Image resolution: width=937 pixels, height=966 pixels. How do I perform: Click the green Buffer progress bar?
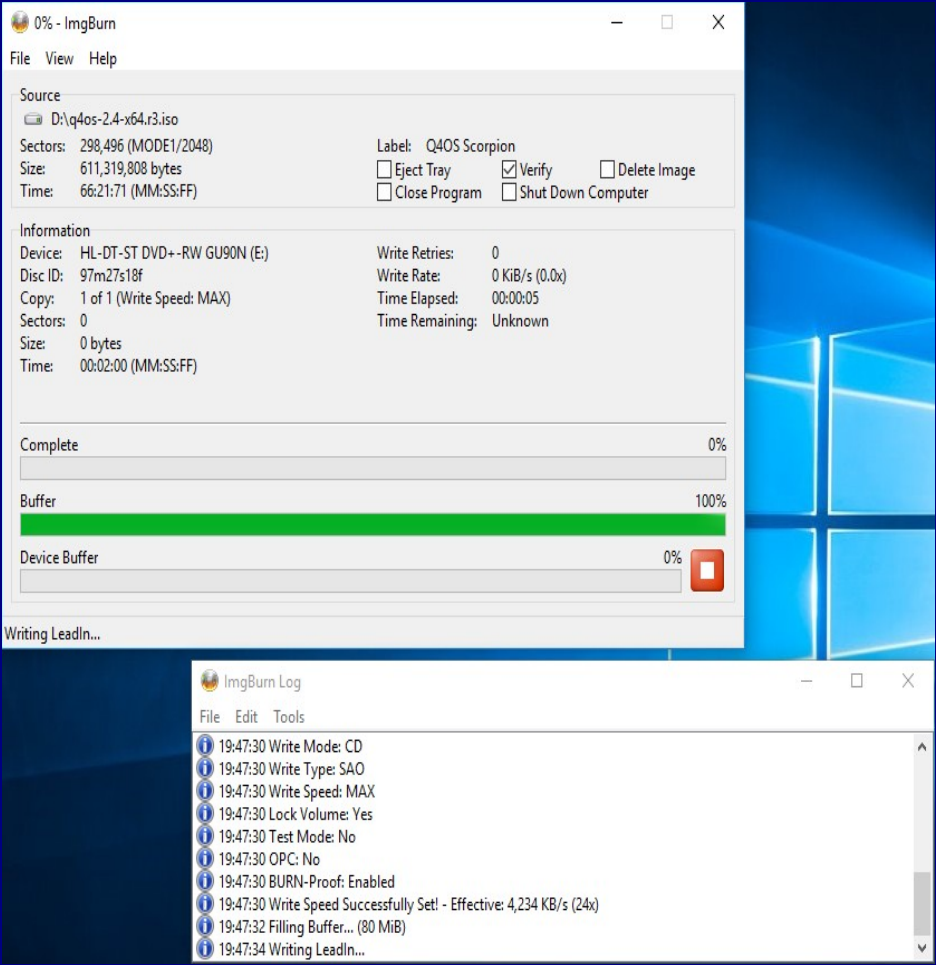pyautogui.click(x=372, y=525)
